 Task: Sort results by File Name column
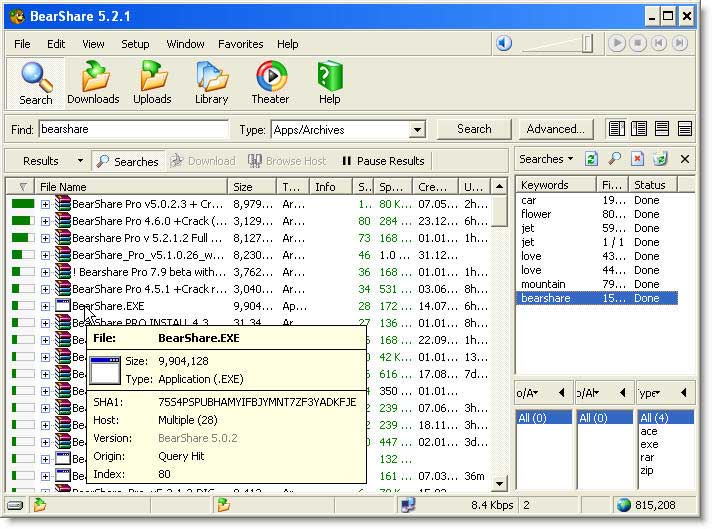(131, 187)
